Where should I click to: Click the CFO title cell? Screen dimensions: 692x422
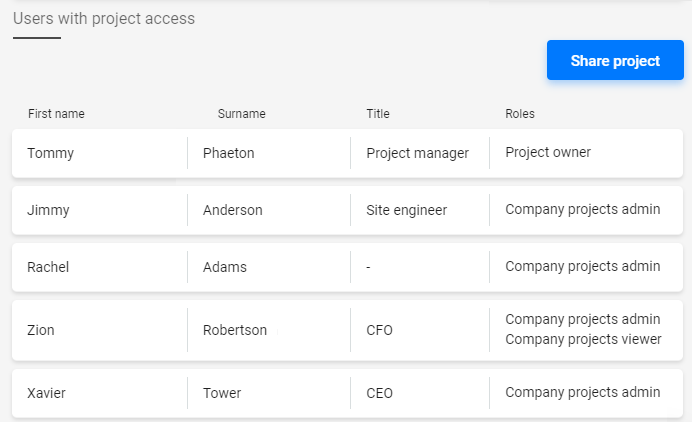click(x=379, y=330)
